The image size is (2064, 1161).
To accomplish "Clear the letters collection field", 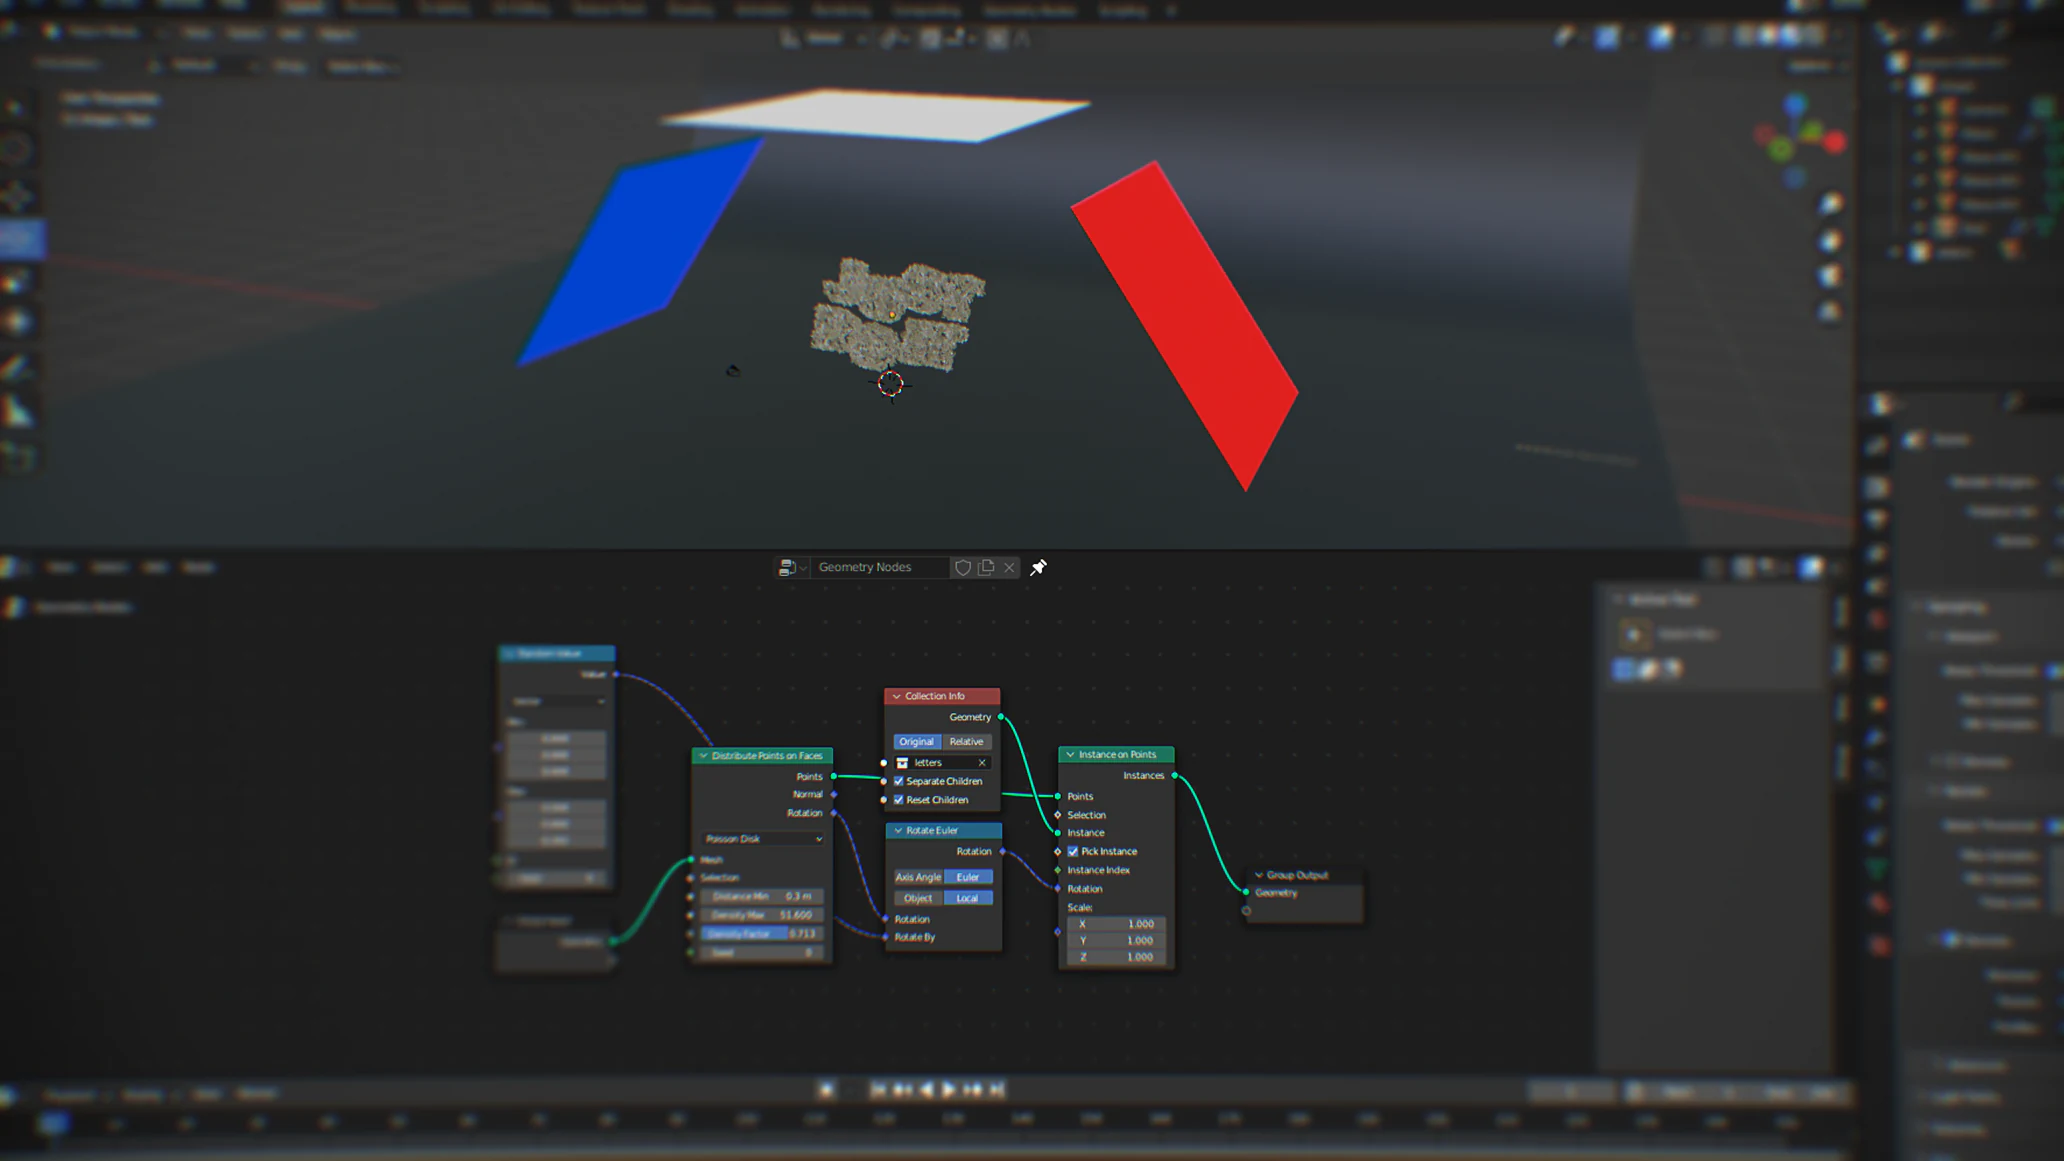I will [x=982, y=762].
